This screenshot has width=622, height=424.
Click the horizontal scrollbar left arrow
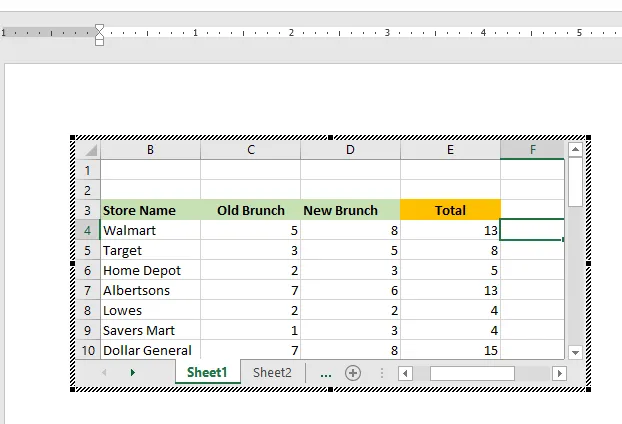click(x=405, y=374)
